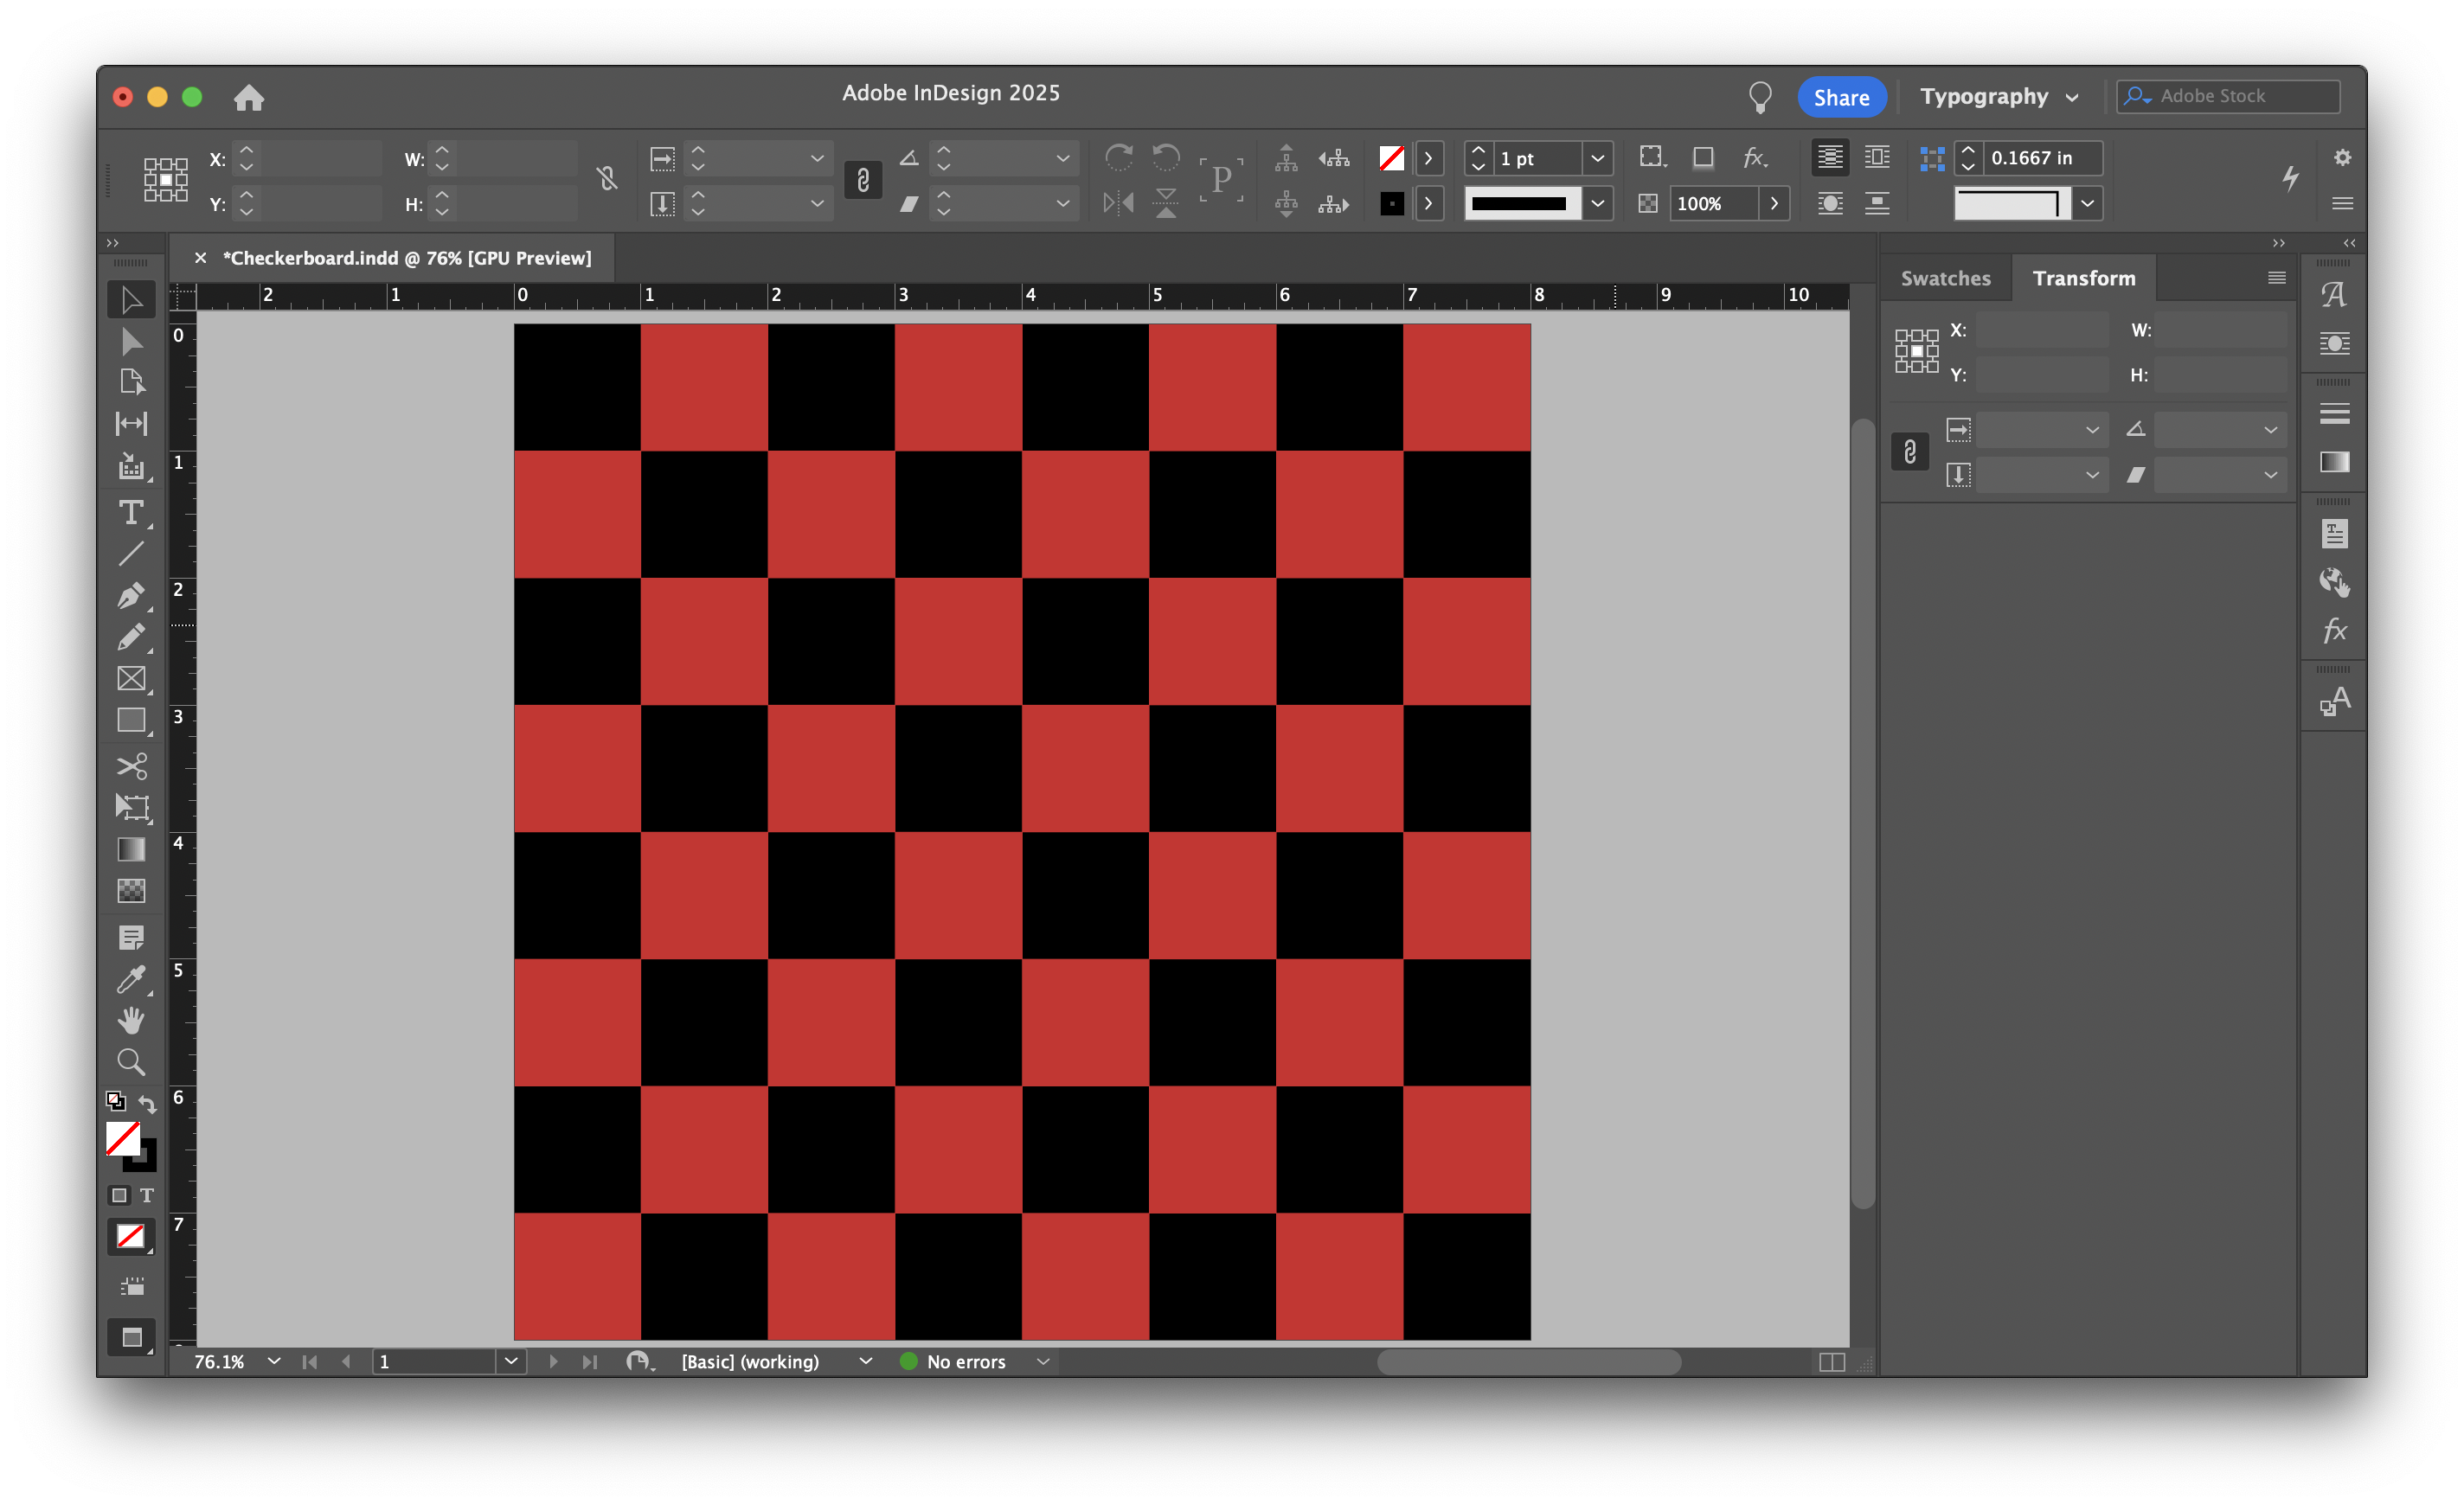Toggle constrain scaling link in control bar
The height and width of the screenshot is (1505, 2464).
(863, 180)
